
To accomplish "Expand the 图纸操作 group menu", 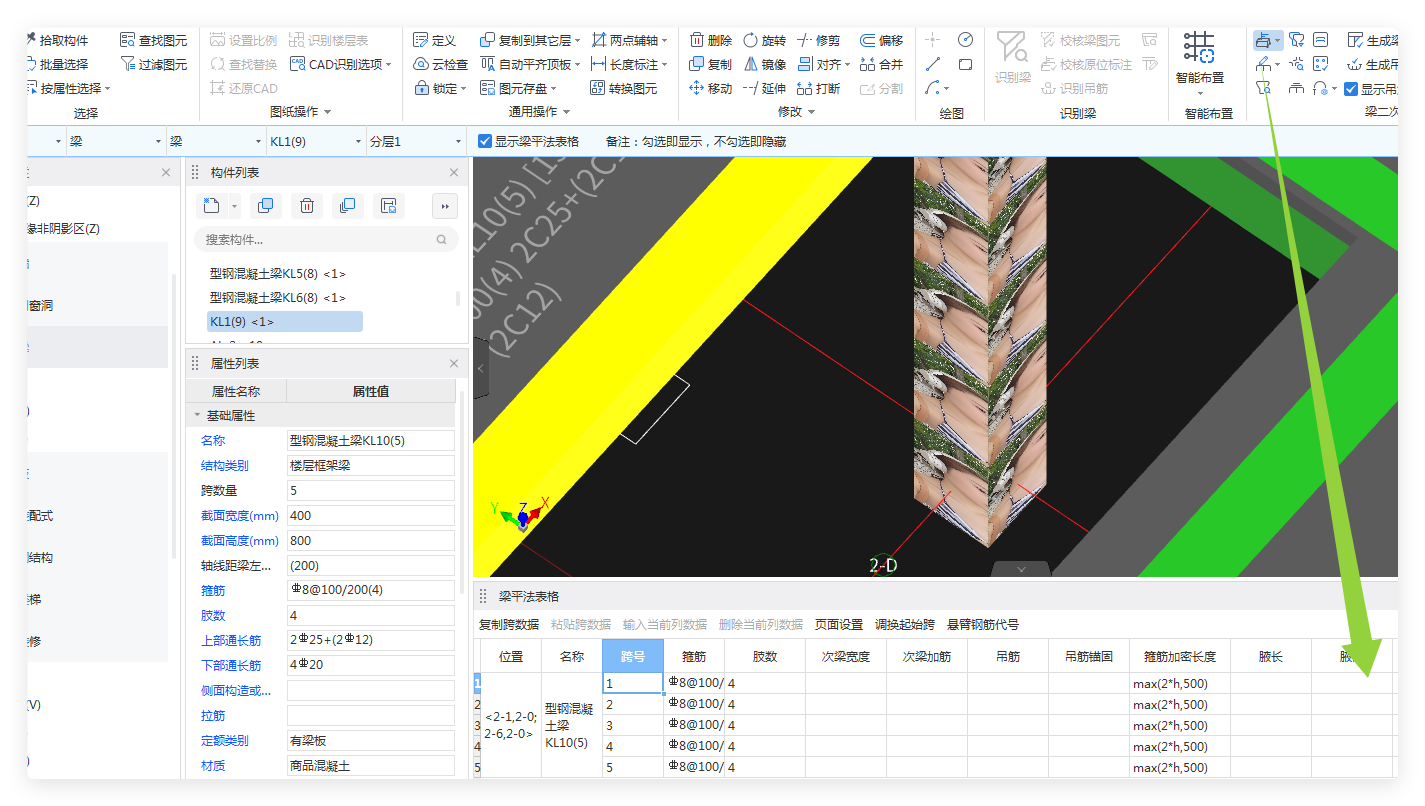I will (x=327, y=112).
